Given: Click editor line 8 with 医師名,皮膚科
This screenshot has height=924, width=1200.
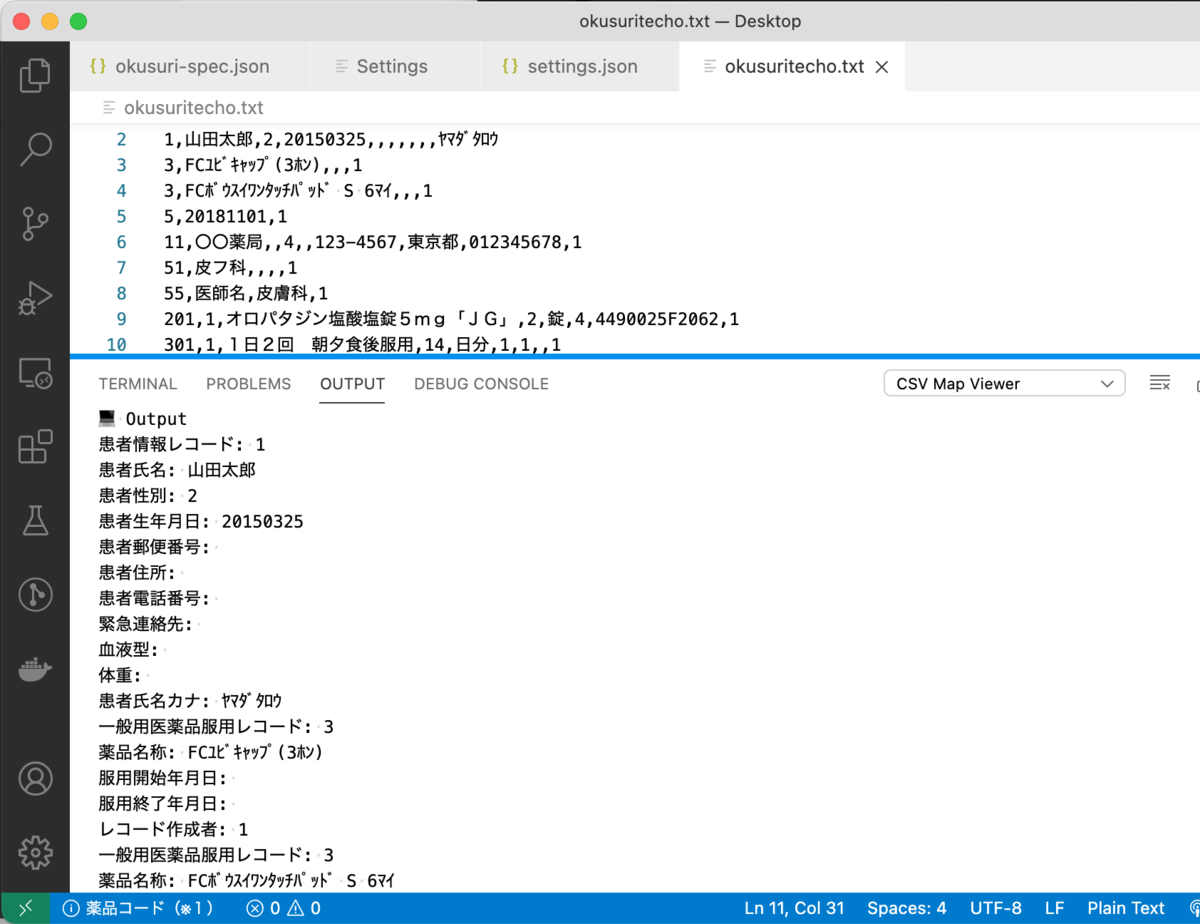Looking at the screenshot, I should (247, 293).
